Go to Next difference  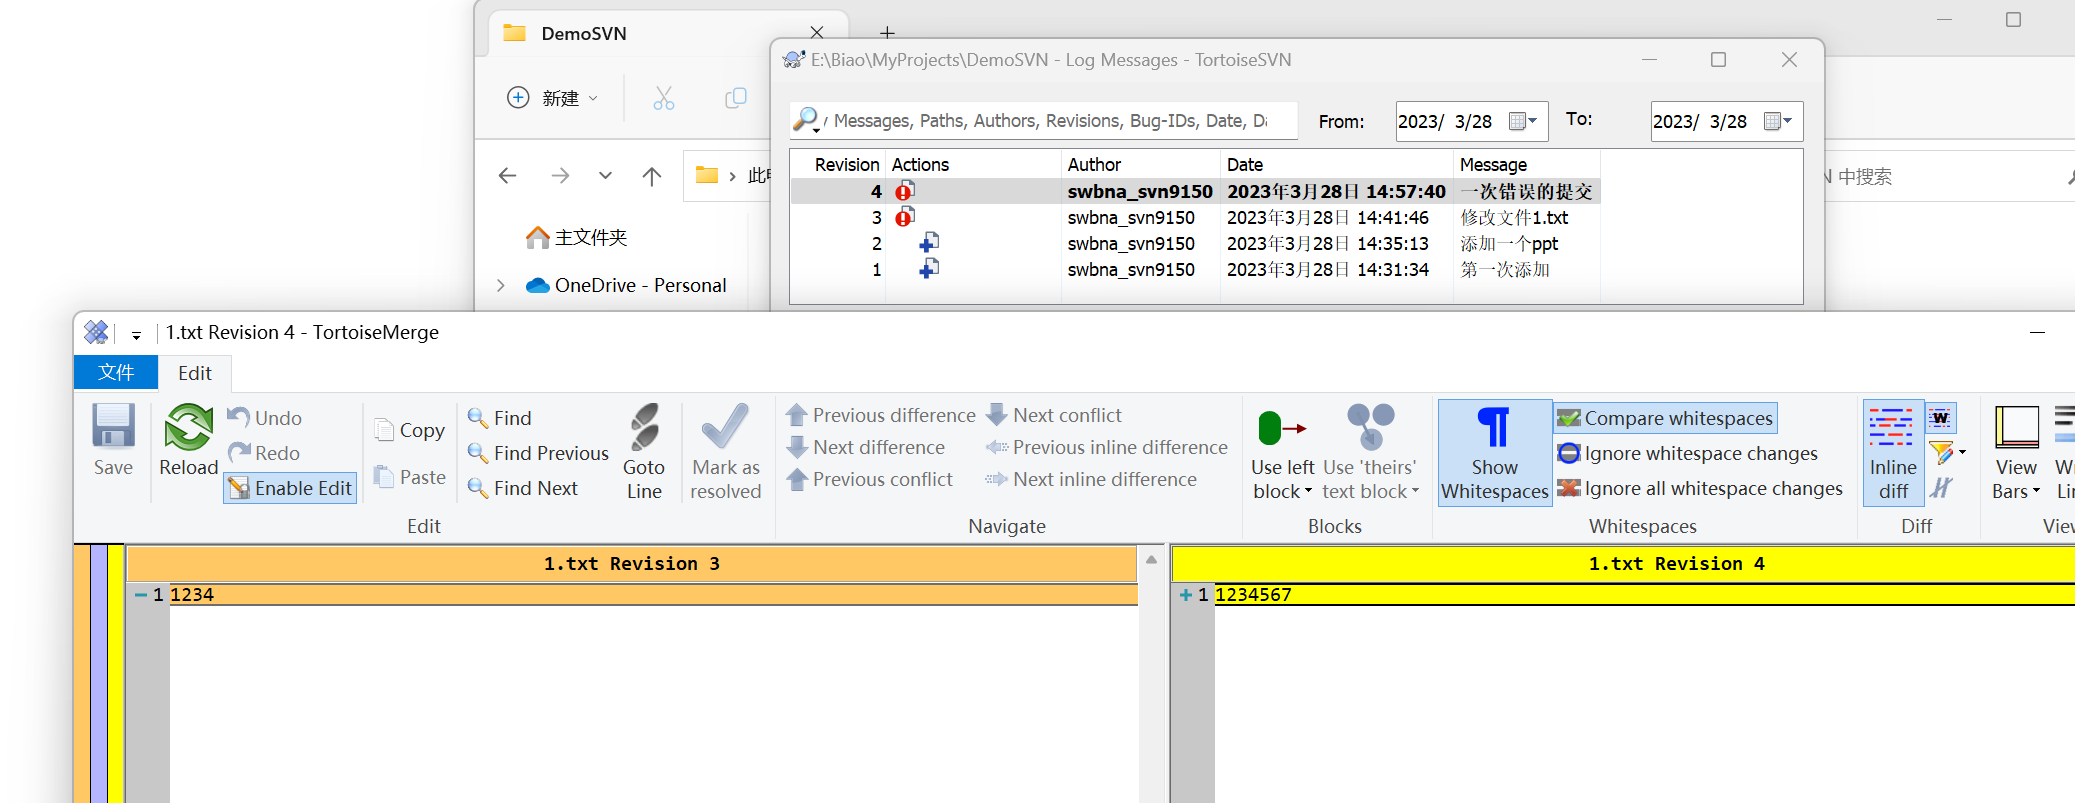[866, 447]
